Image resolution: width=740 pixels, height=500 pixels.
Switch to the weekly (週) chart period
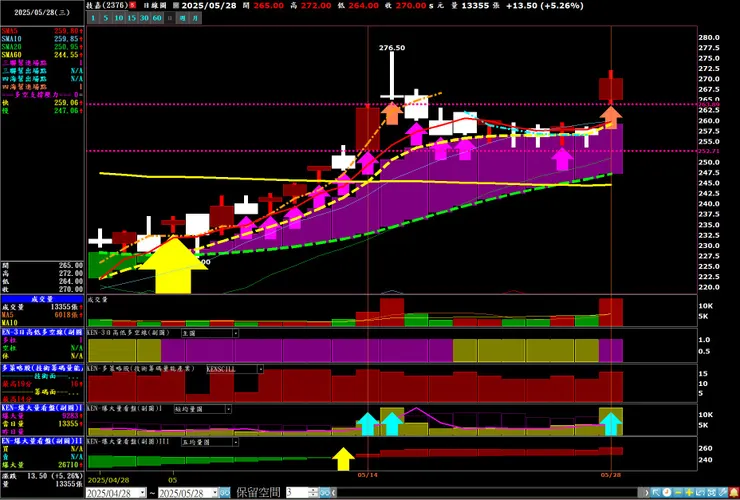point(183,18)
